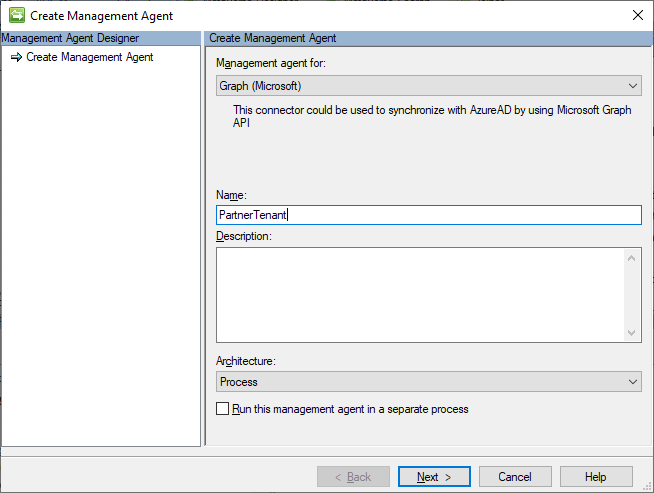The width and height of the screenshot is (654, 493).
Task: Click Description scrollbar down arrow
Action: pos(632,333)
